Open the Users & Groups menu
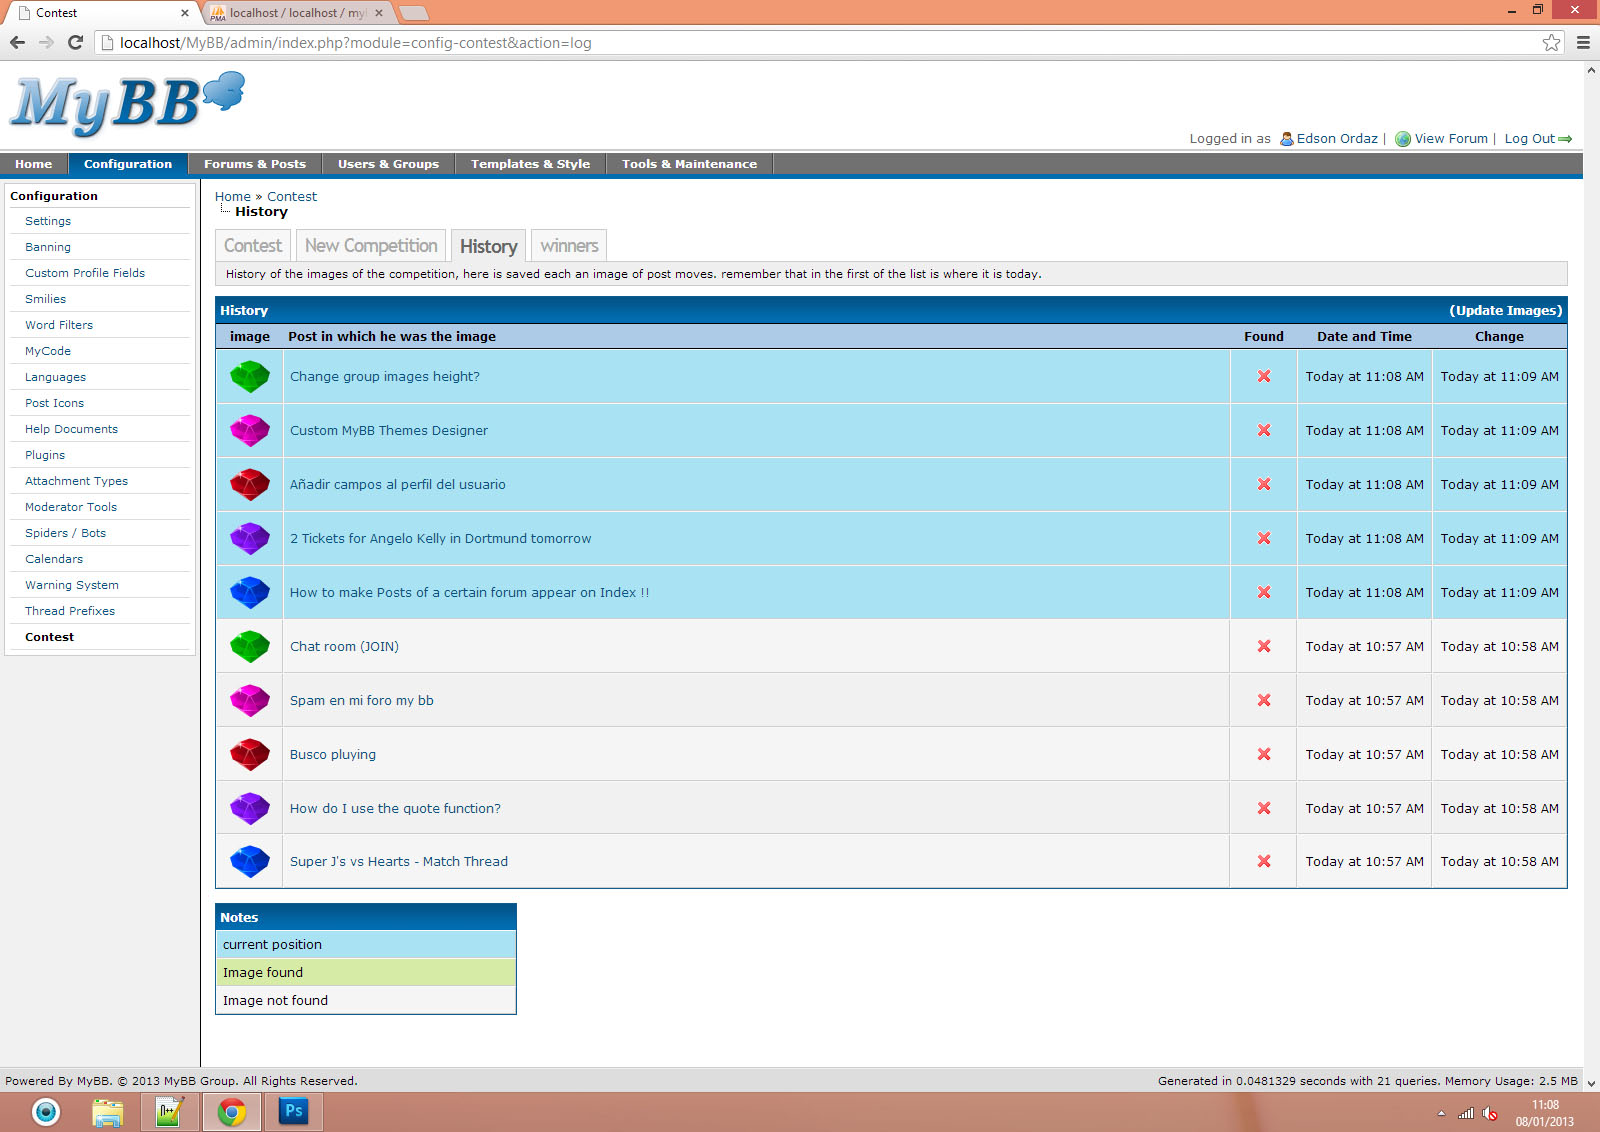The width and height of the screenshot is (1600, 1132). point(388,164)
